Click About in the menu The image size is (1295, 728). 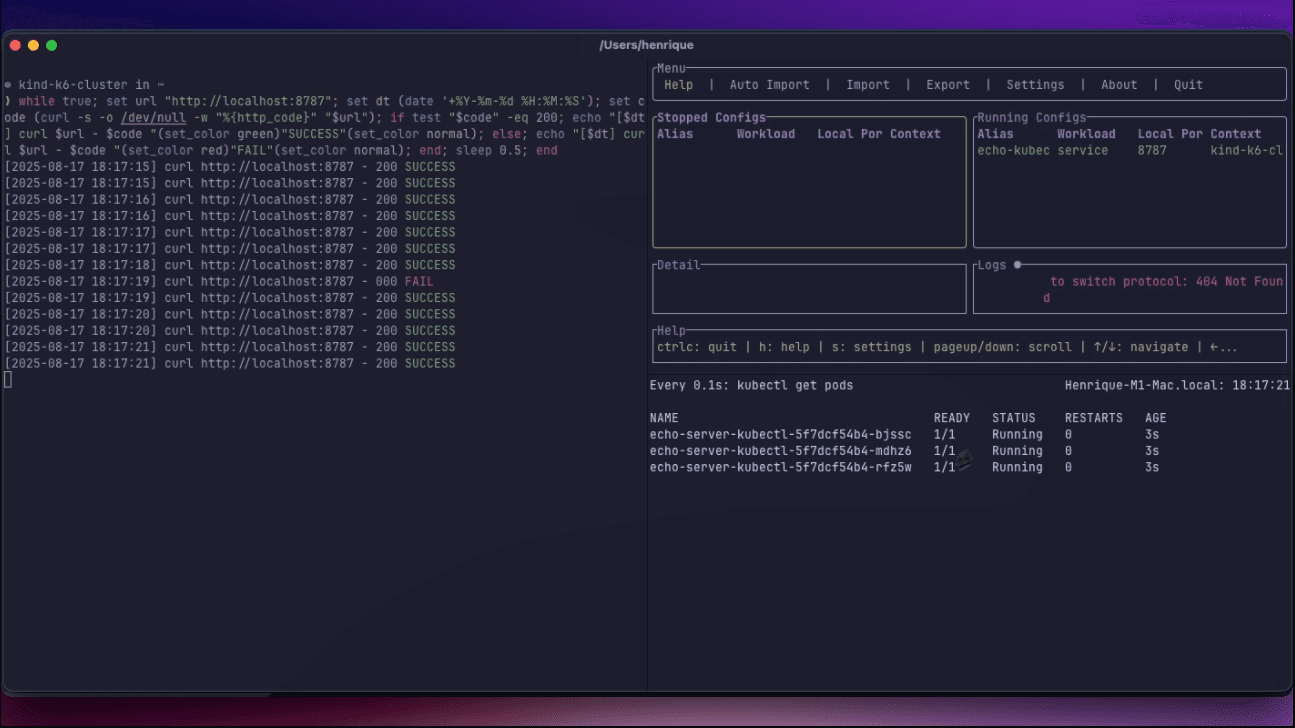[1118, 85]
